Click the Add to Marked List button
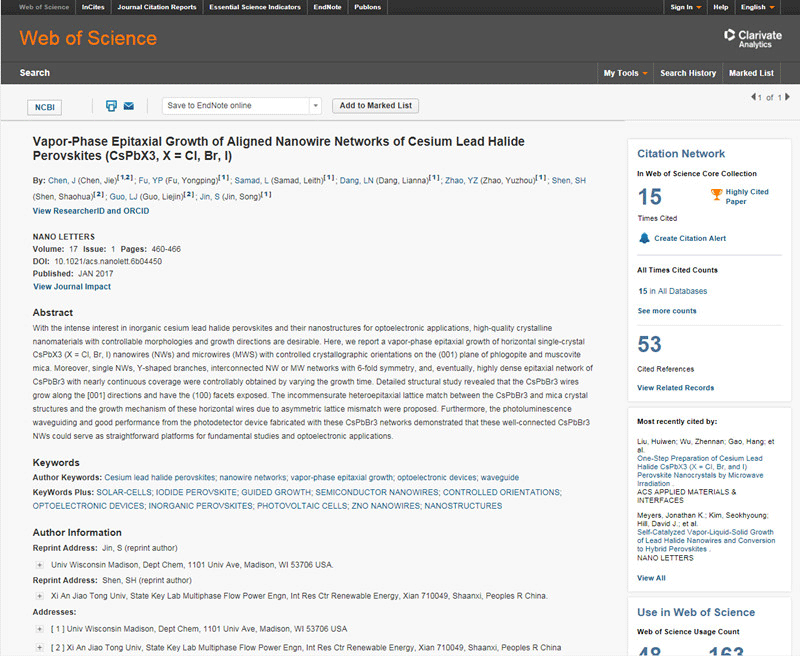 [376, 106]
